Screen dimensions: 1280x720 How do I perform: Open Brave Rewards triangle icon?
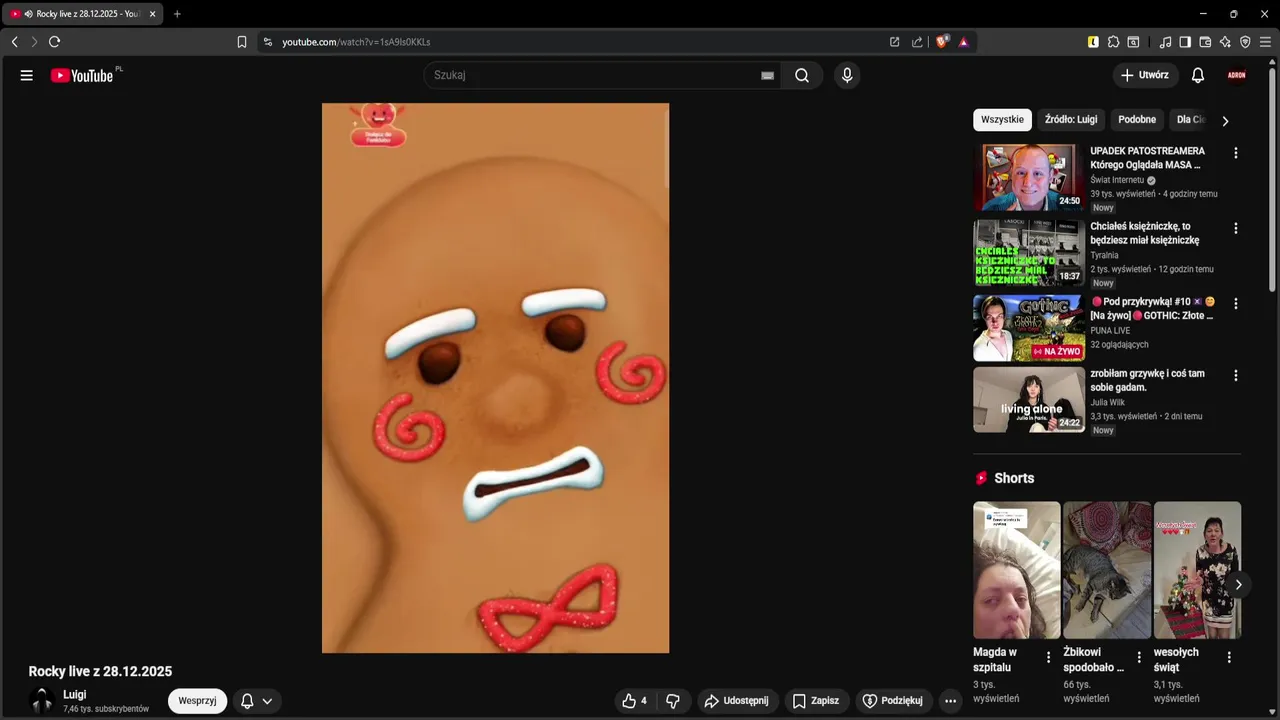point(964,42)
